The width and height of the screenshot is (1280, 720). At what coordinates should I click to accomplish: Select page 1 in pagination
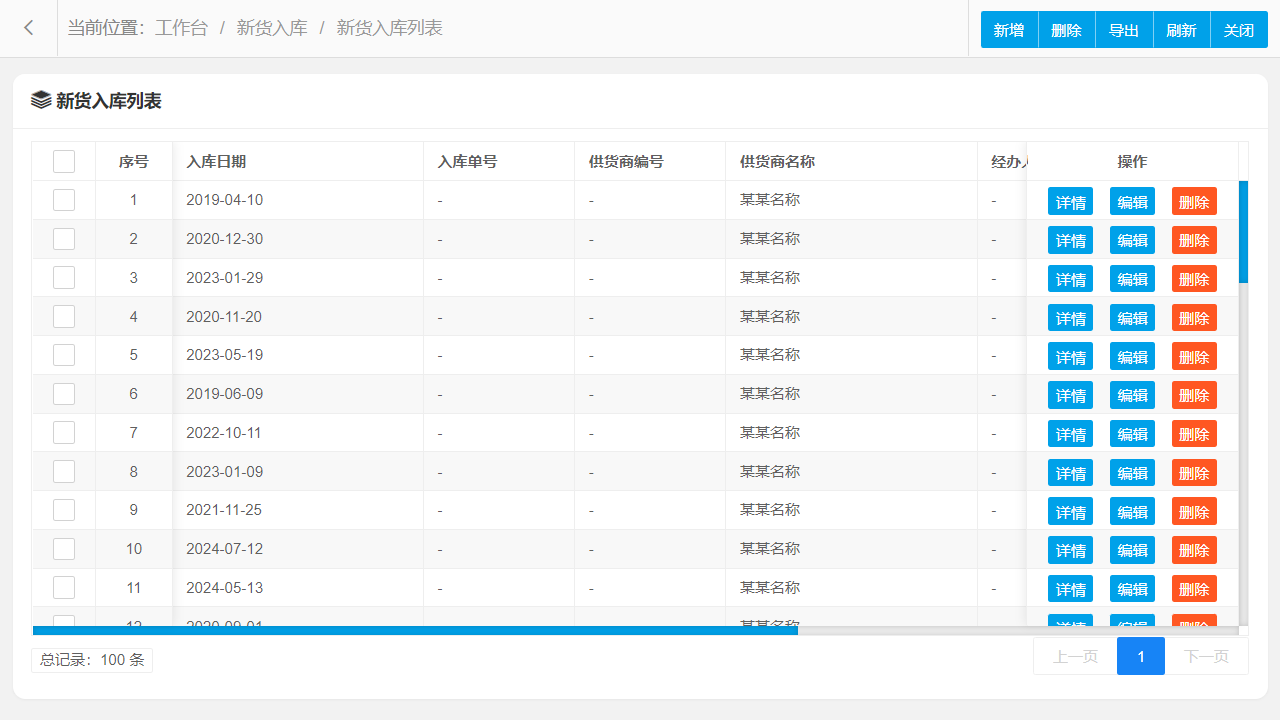[1141, 656]
